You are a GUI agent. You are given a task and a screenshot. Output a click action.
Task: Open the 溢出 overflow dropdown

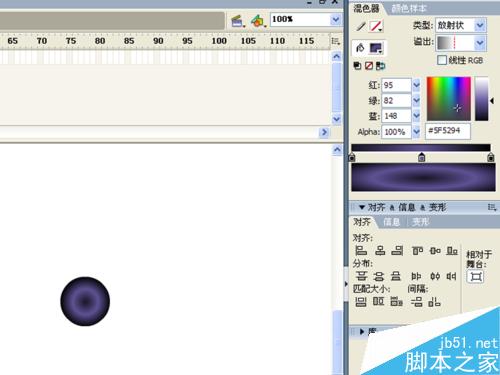460,43
